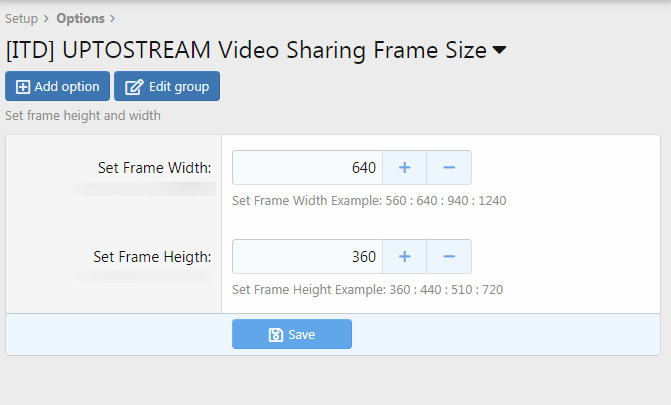Click the pencil icon on Edit group
Viewport: 671px width, 405px height.
pyautogui.click(x=133, y=87)
